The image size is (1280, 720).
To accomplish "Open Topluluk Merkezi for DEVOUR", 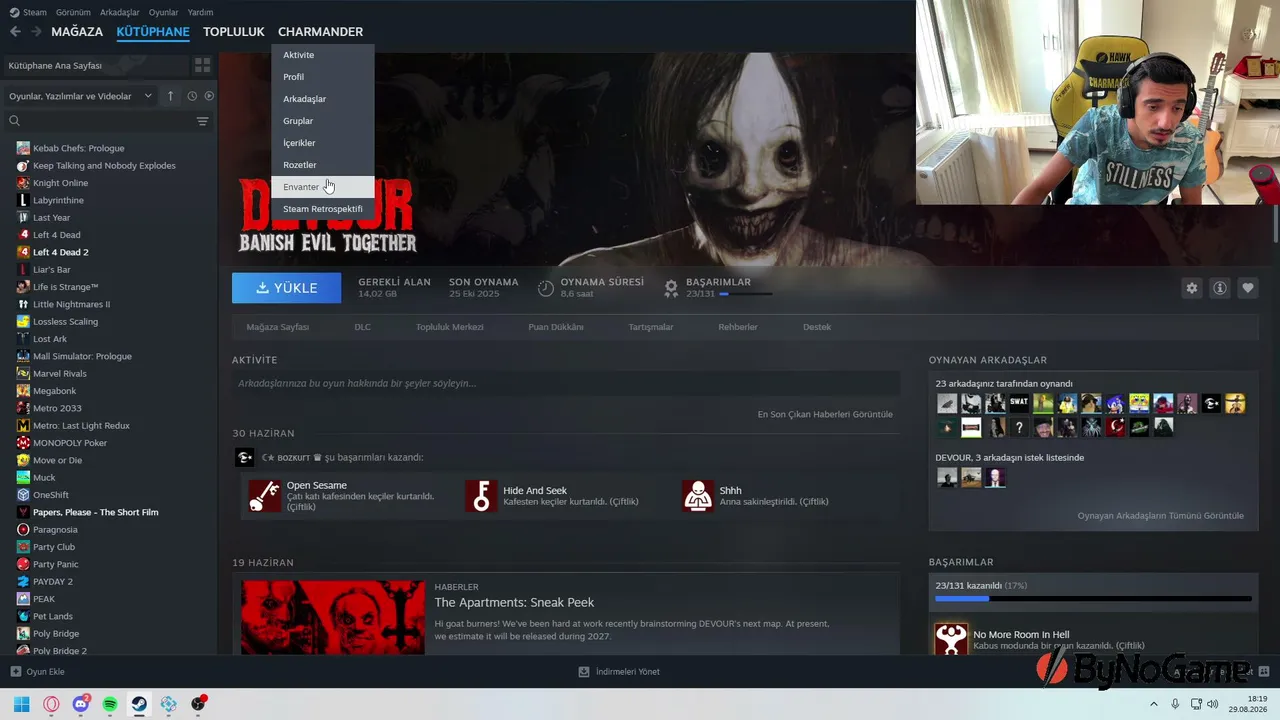I will click(449, 327).
